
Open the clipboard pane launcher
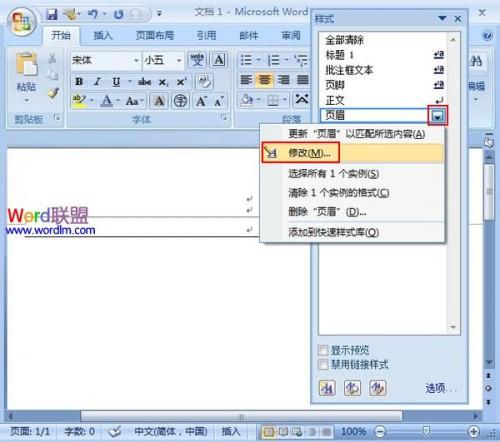tap(57, 117)
